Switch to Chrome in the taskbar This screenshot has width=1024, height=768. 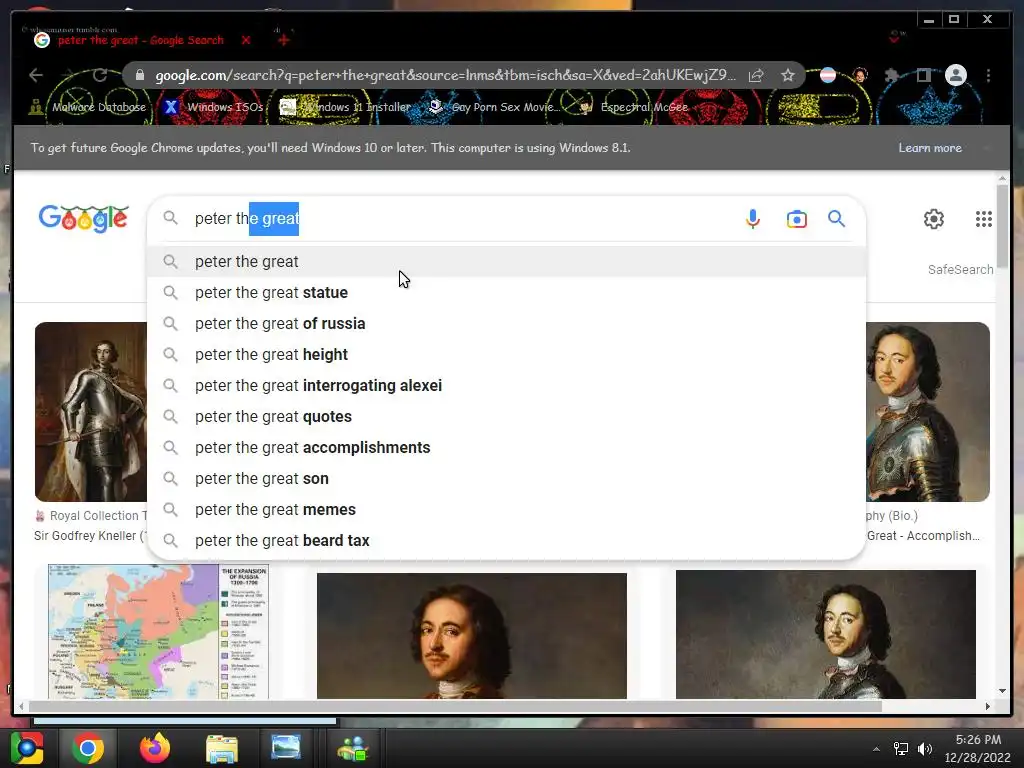click(88, 748)
